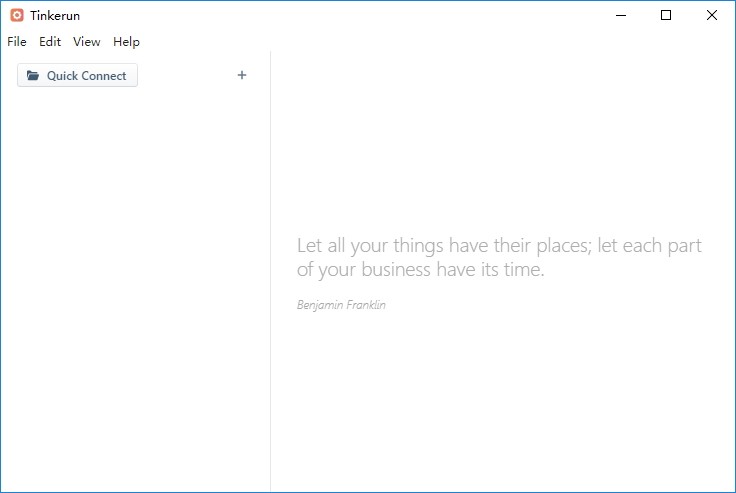Click blank space above the quote
This screenshot has width=736, height=493.
[x=500, y=150]
